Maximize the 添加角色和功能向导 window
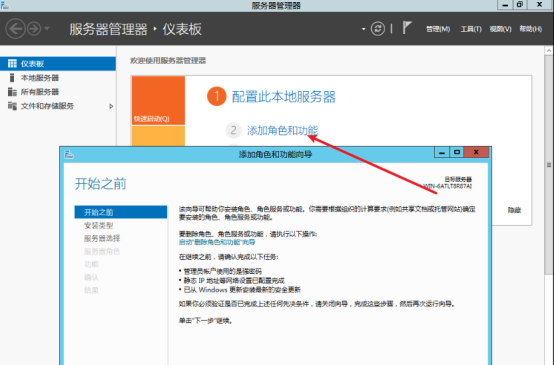The height and width of the screenshot is (365, 554). pos(456,153)
